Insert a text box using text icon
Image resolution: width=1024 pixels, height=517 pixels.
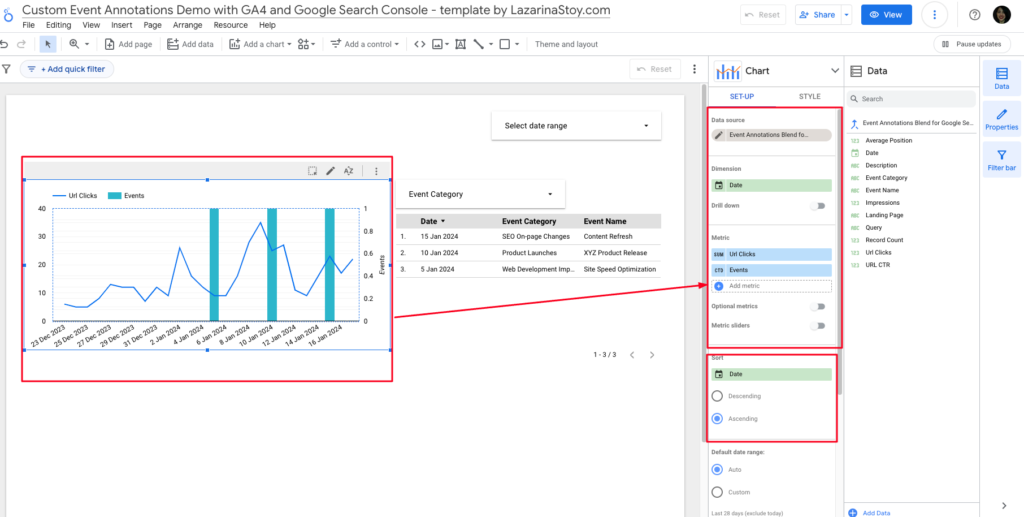click(460, 44)
